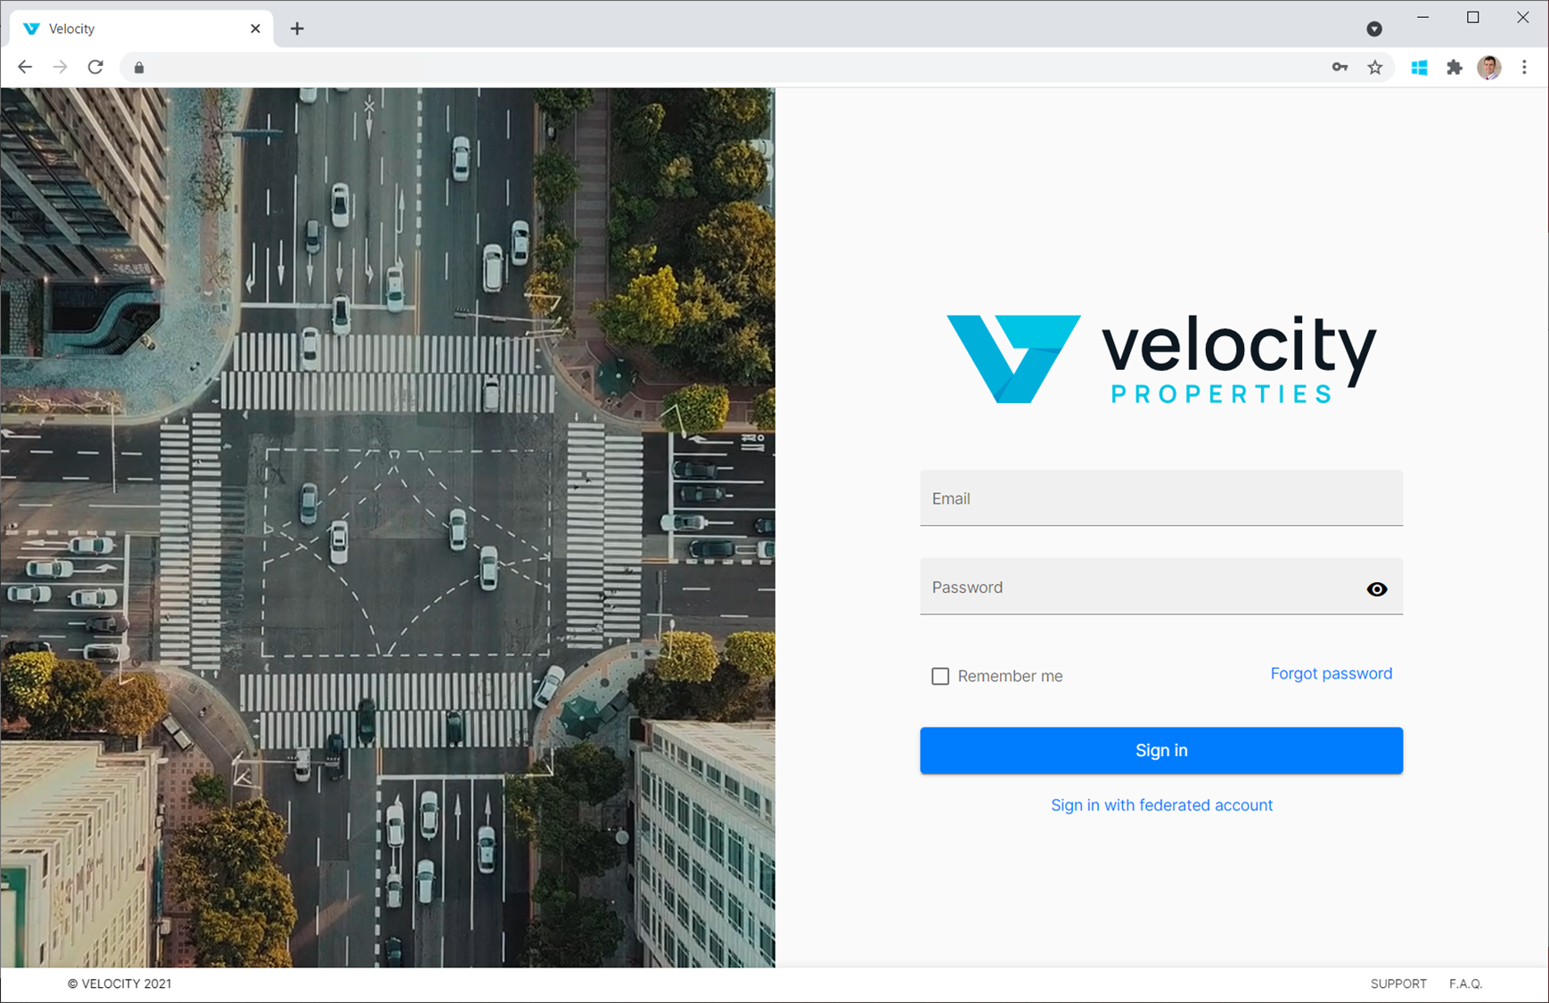
Task: Minimize the browser window
Action: (x=1423, y=17)
